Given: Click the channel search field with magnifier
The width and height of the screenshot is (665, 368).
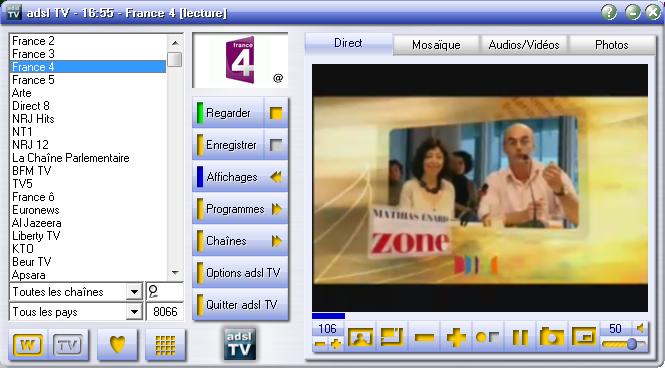Looking at the screenshot, I should (x=165, y=292).
